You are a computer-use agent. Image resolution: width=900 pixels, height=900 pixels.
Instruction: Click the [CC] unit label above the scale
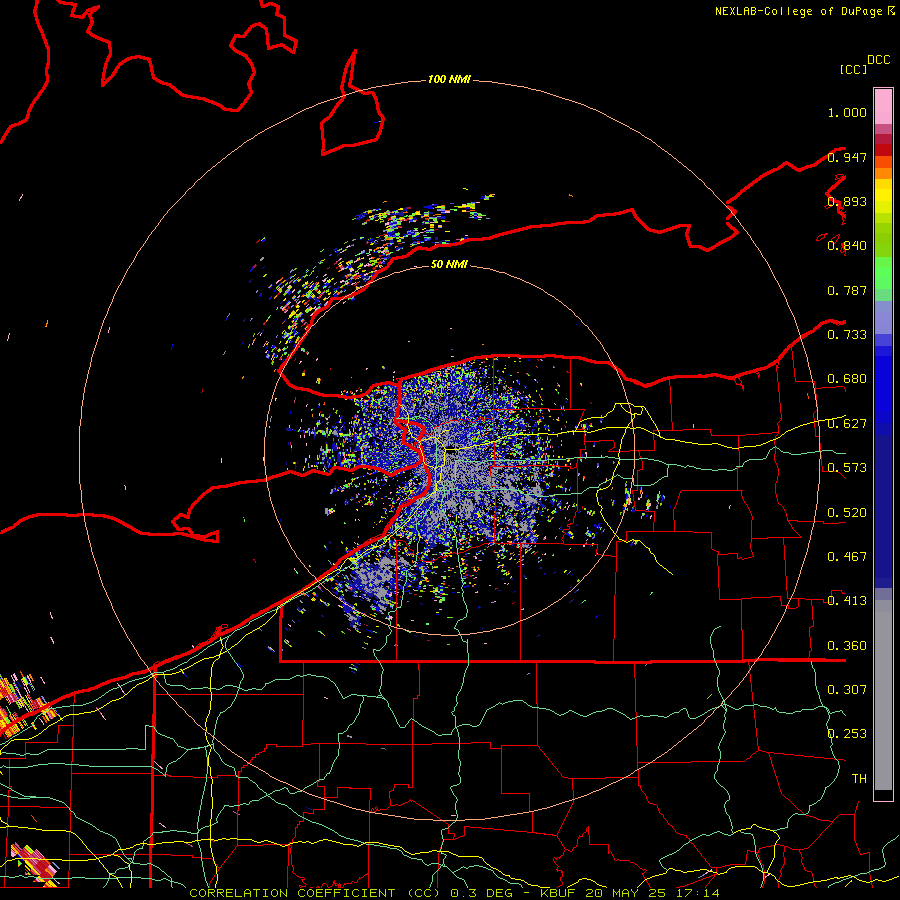(x=853, y=69)
